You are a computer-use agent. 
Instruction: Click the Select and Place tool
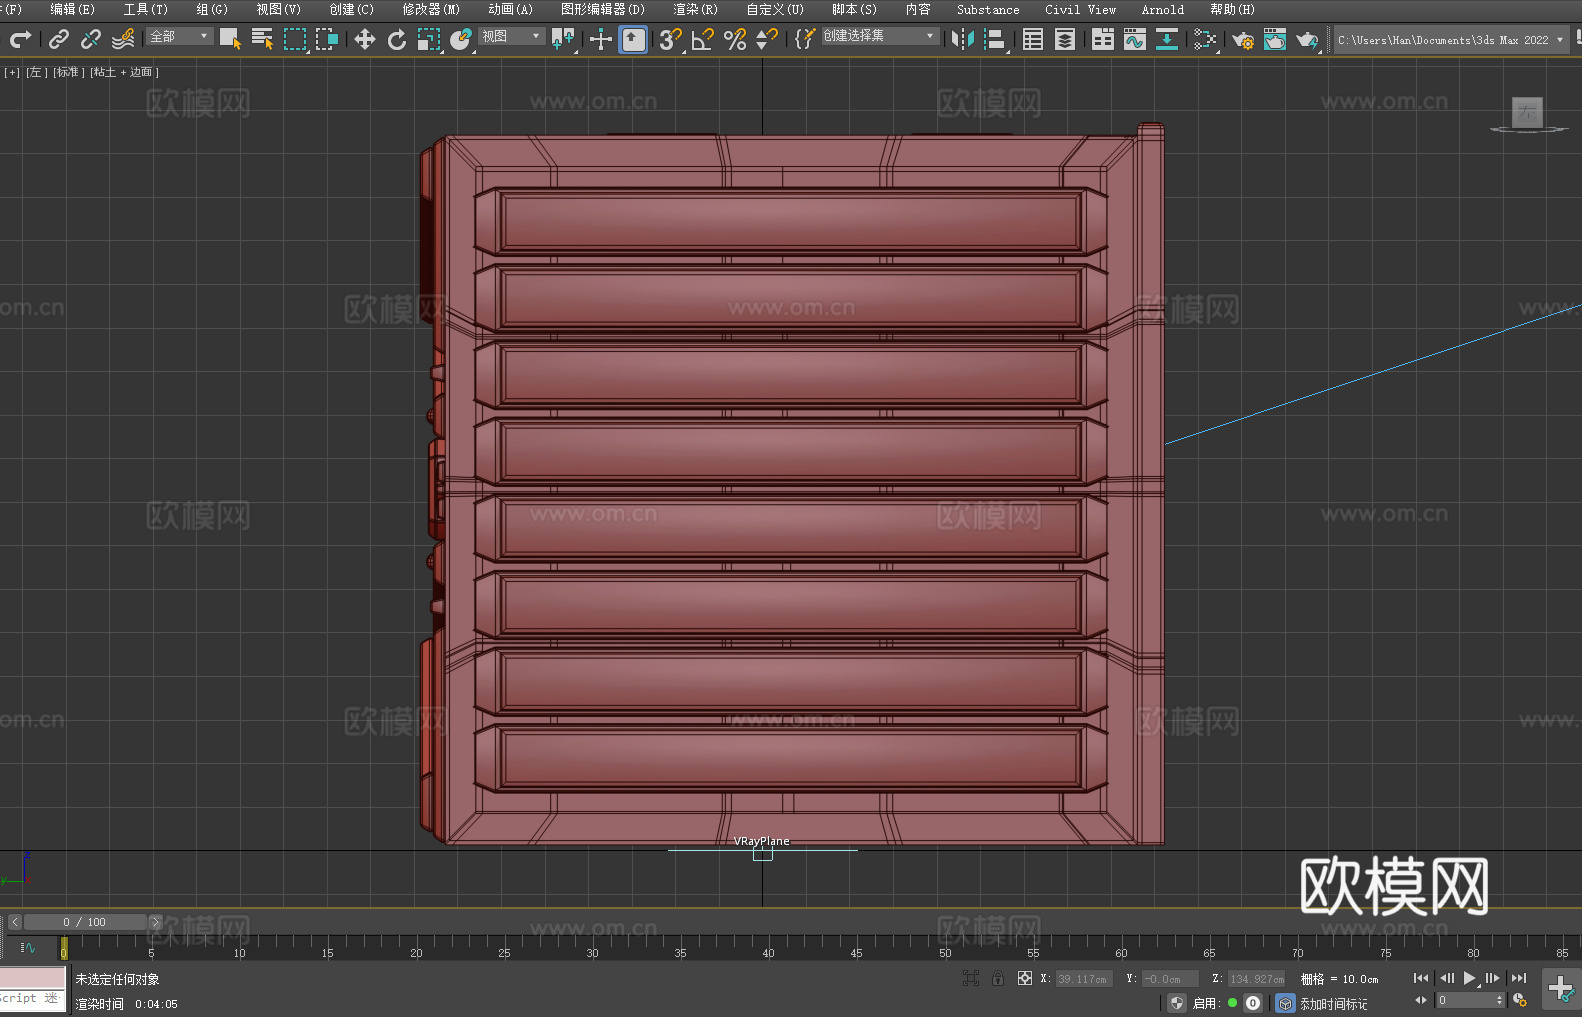point(461,39)
